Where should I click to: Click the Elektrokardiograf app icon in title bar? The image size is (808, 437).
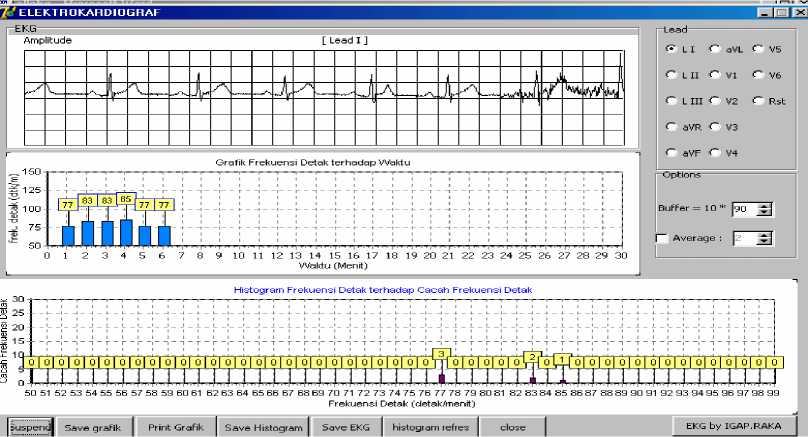11,11
